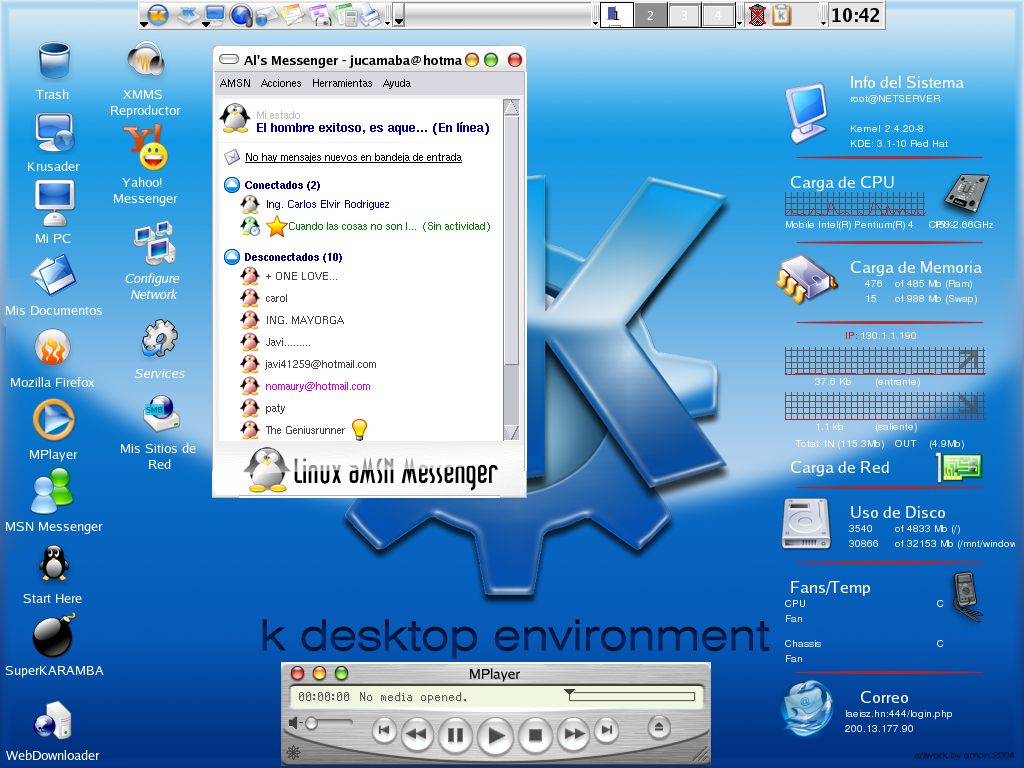Select contact Ing. Carlos Elvir Rodriguez
This screenshot has width=1024, height=768.
point(327,204)
